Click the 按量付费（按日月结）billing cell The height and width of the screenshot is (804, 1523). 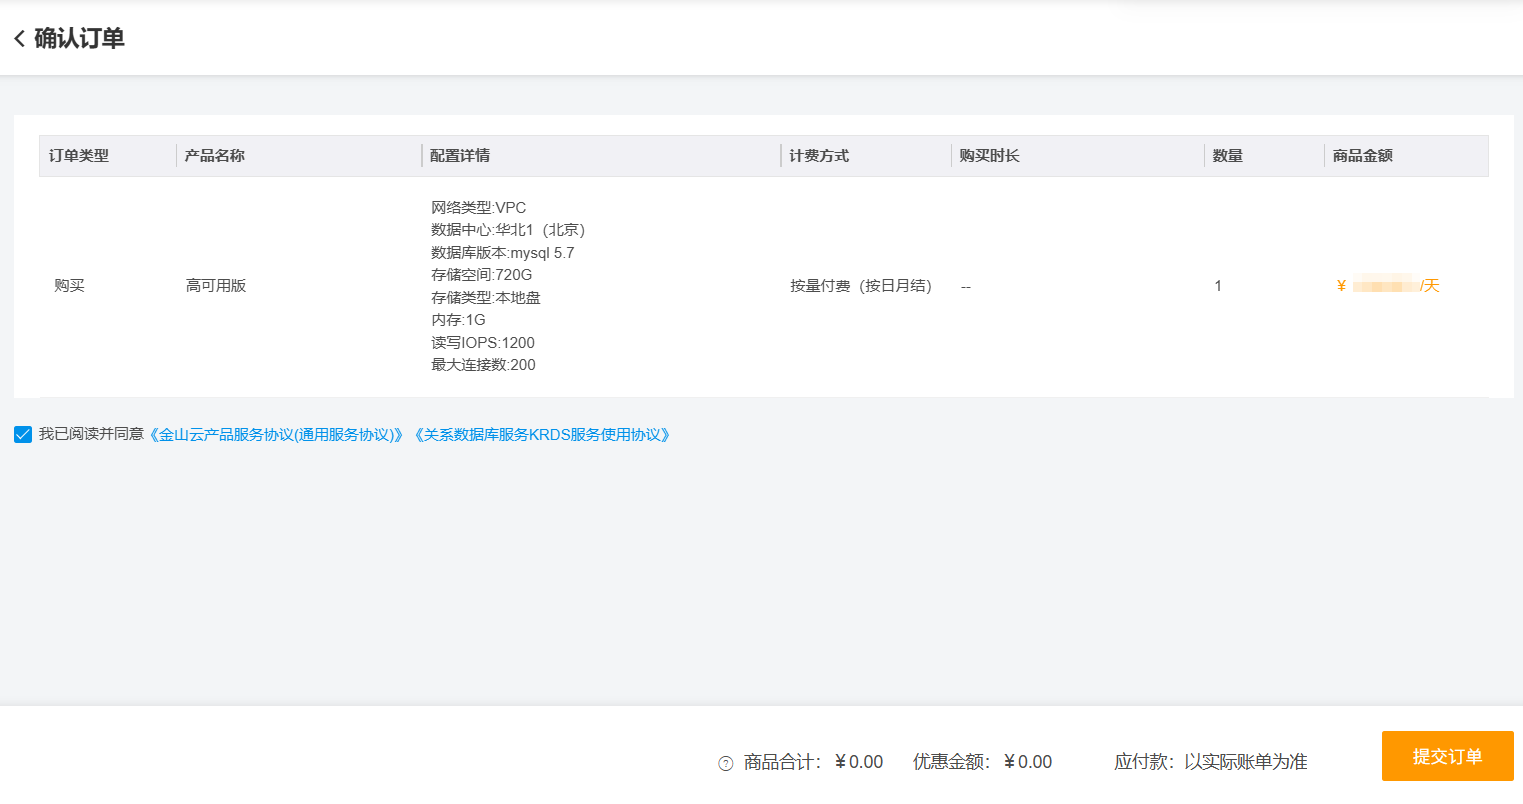[860, 286]
